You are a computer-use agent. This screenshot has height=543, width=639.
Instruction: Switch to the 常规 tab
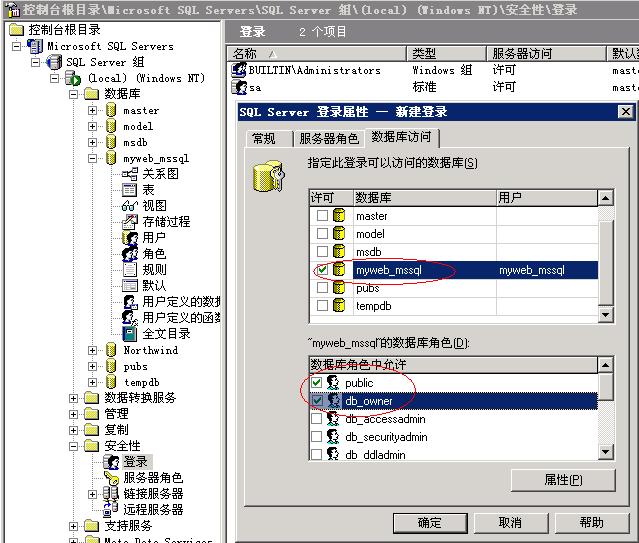pyautogui.click(x=264, y=138)
